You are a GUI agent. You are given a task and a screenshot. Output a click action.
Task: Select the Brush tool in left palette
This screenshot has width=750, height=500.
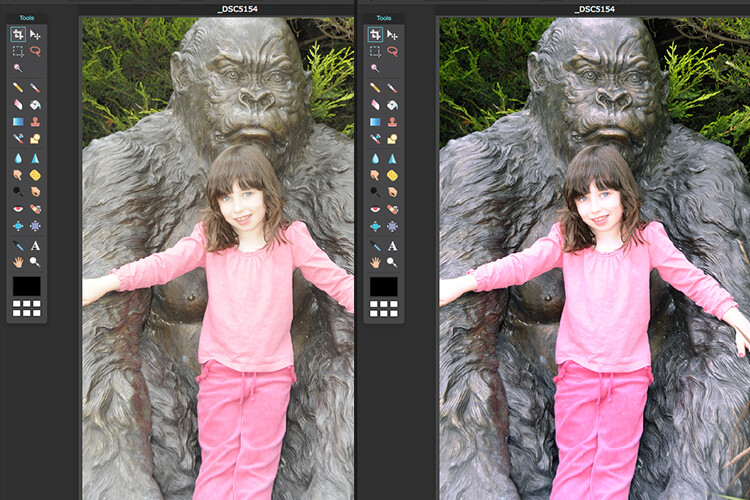tap(35, 88)
